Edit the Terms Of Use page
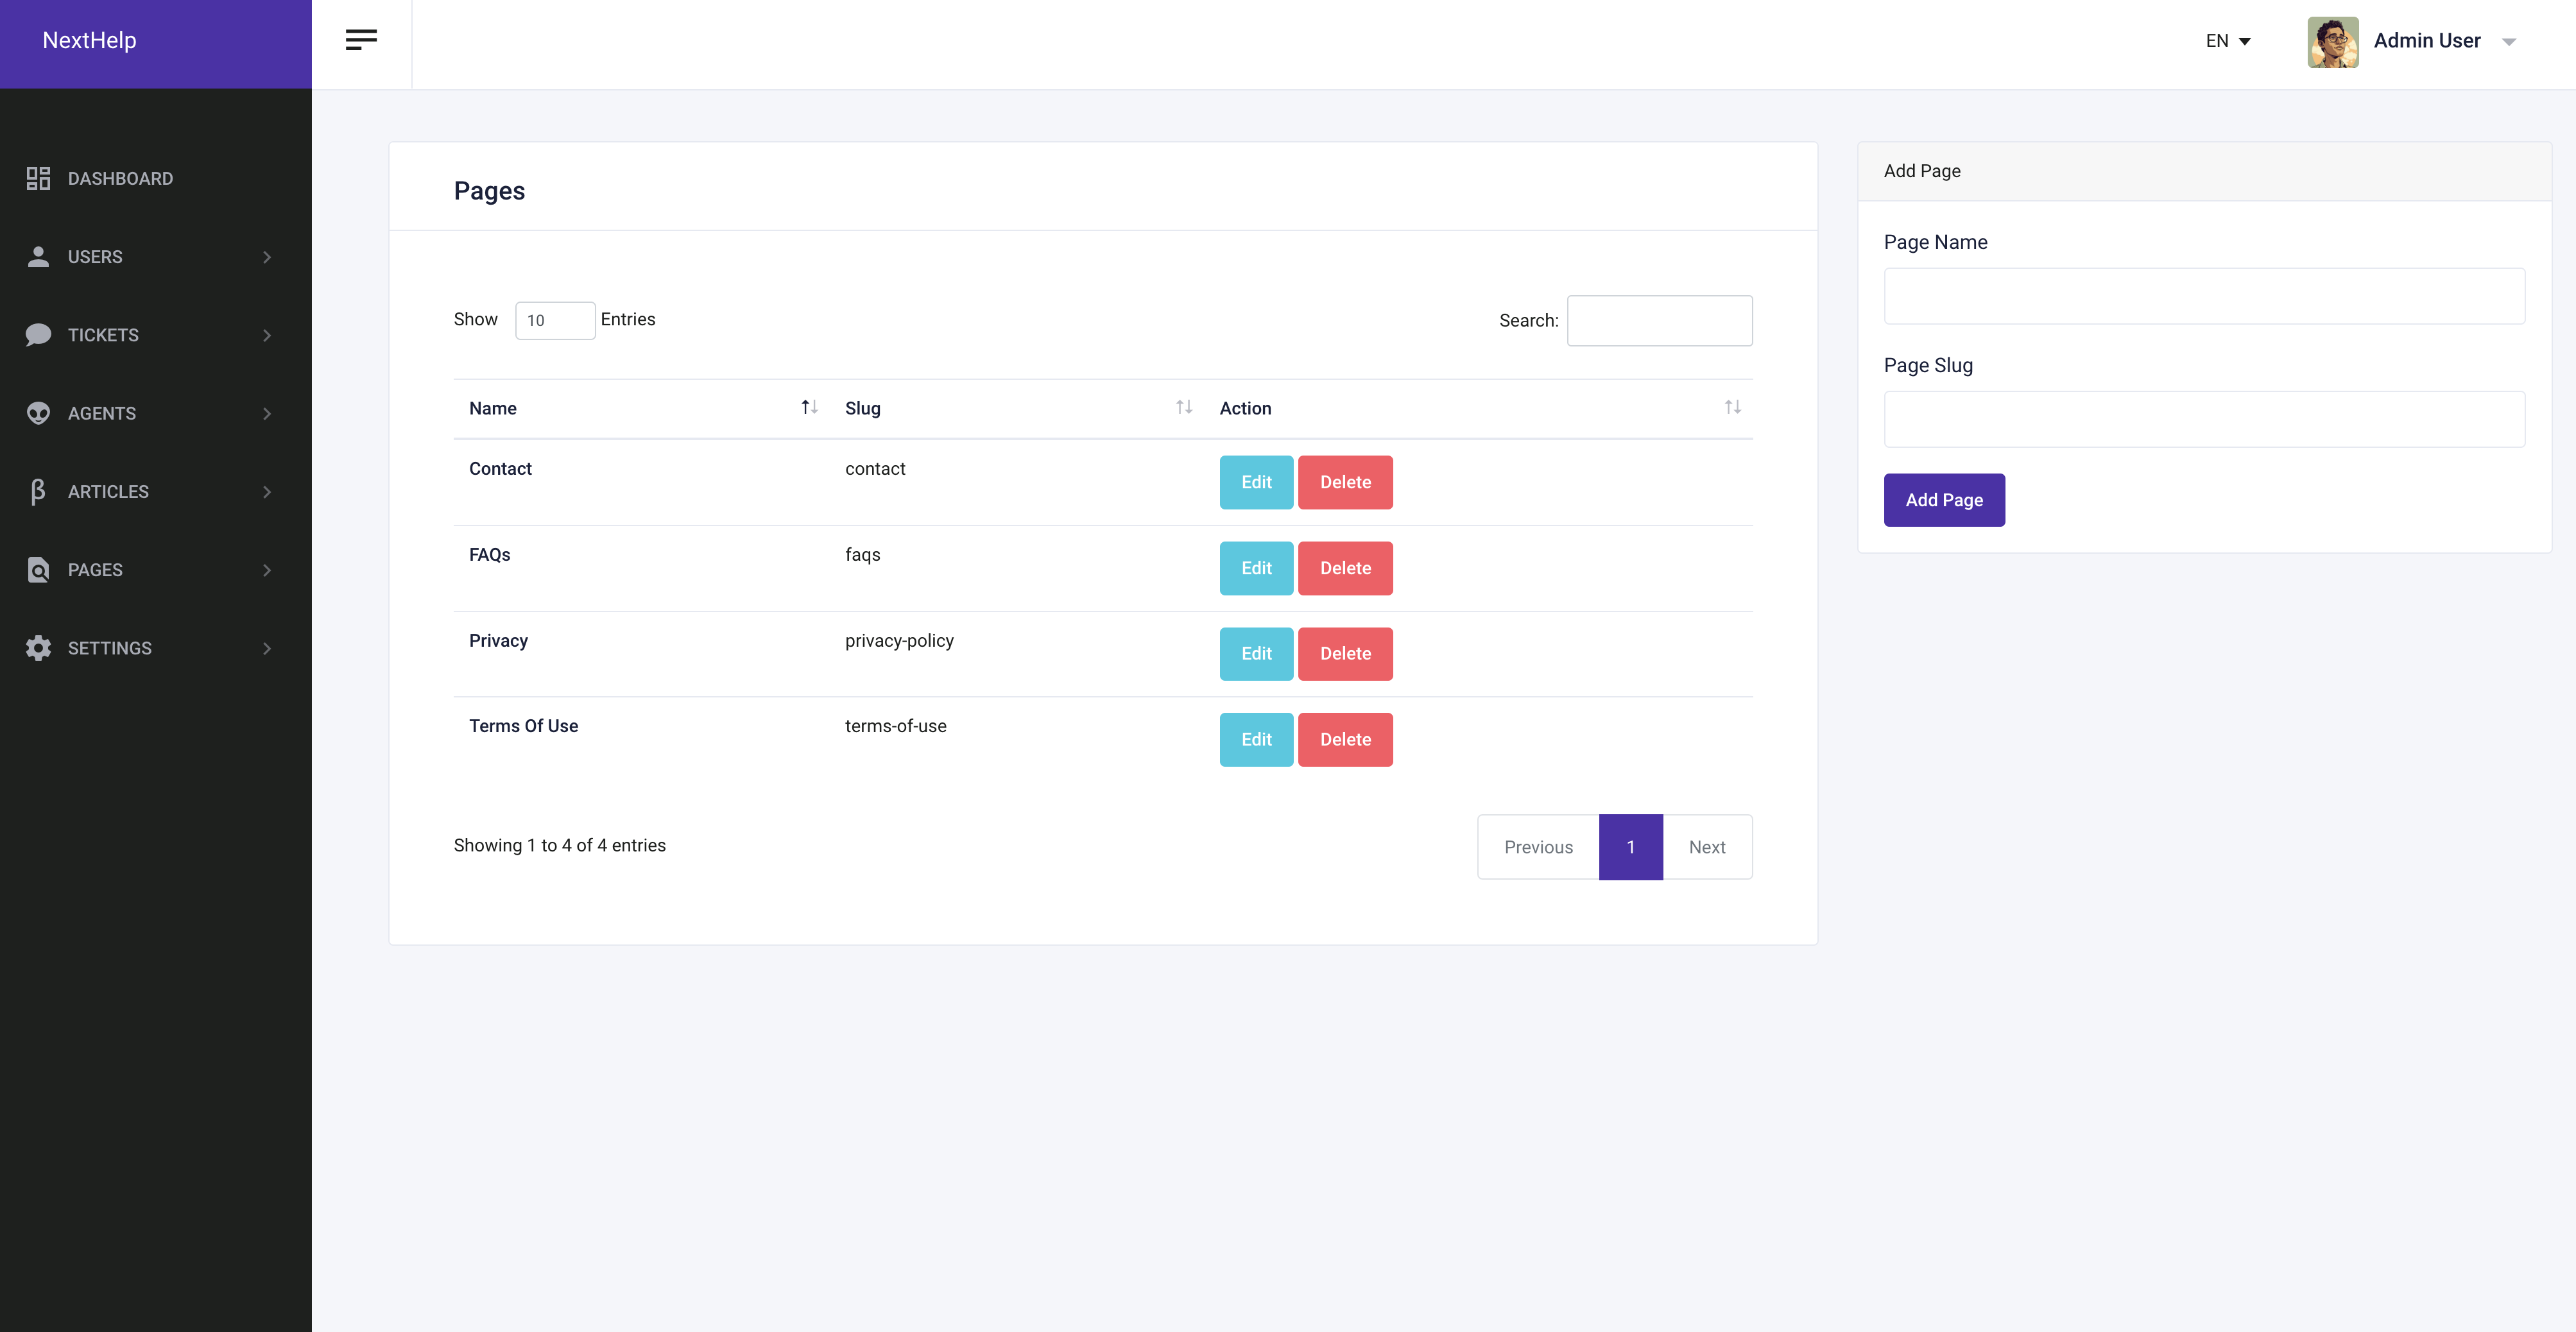Image resolution: width=2576 pixels, height=1332 pixels. coord(1256,740)
